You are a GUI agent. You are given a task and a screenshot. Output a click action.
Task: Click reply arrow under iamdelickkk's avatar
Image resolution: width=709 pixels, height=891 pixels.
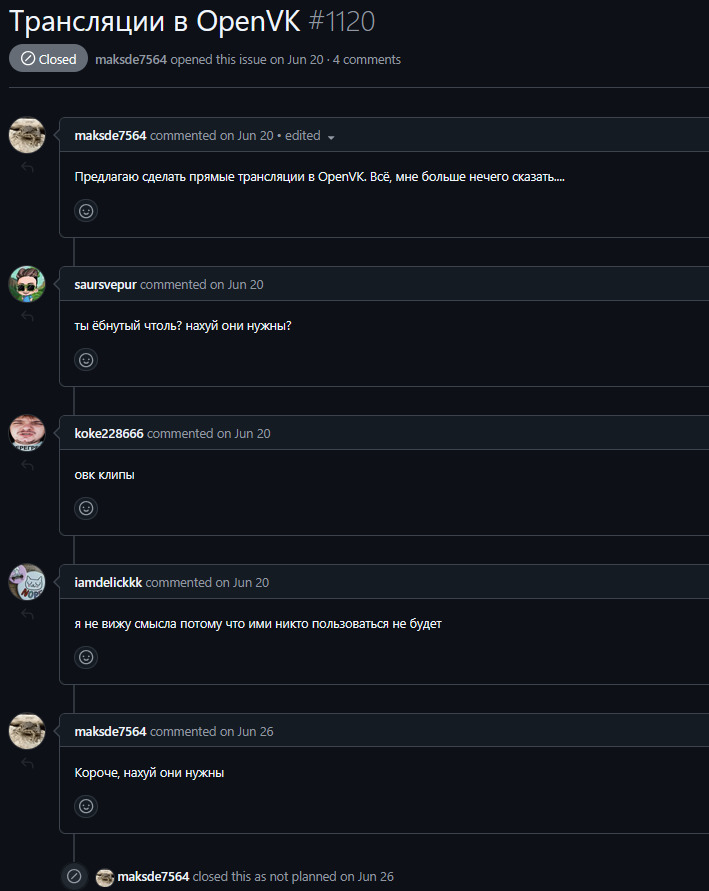27,614
